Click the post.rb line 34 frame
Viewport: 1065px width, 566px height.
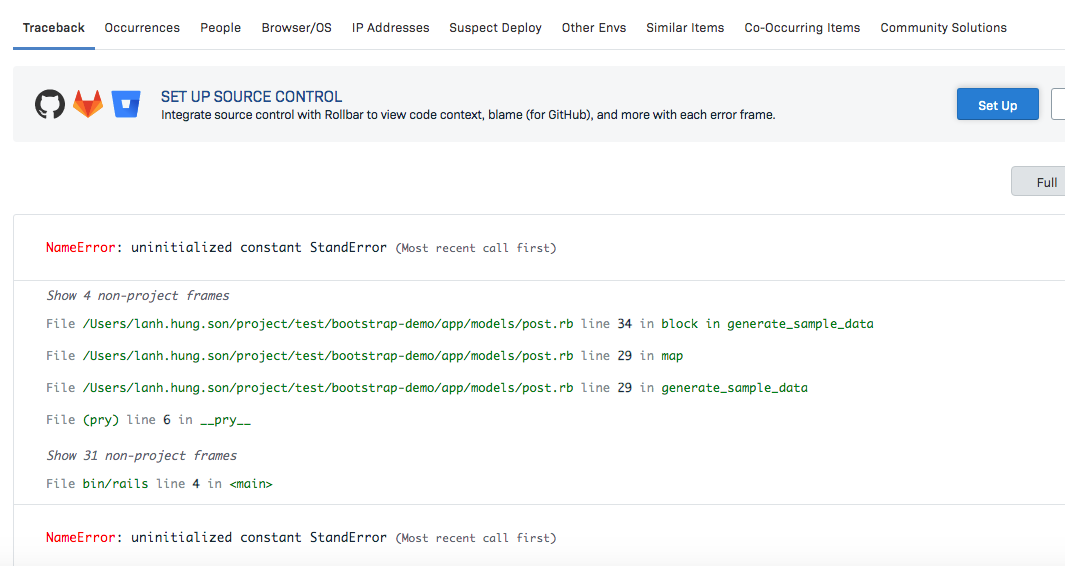pos(460,324)
